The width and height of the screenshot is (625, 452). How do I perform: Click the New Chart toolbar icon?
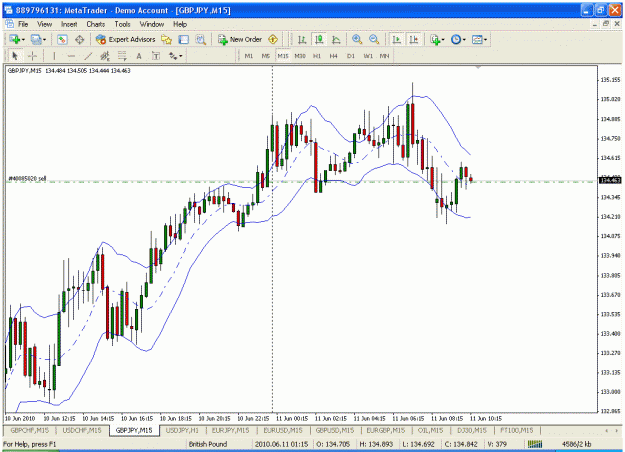(15, 39)
